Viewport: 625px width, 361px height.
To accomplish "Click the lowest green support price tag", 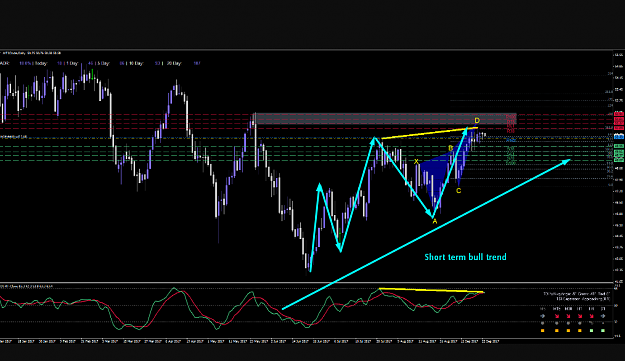I will tap(619, 160).
